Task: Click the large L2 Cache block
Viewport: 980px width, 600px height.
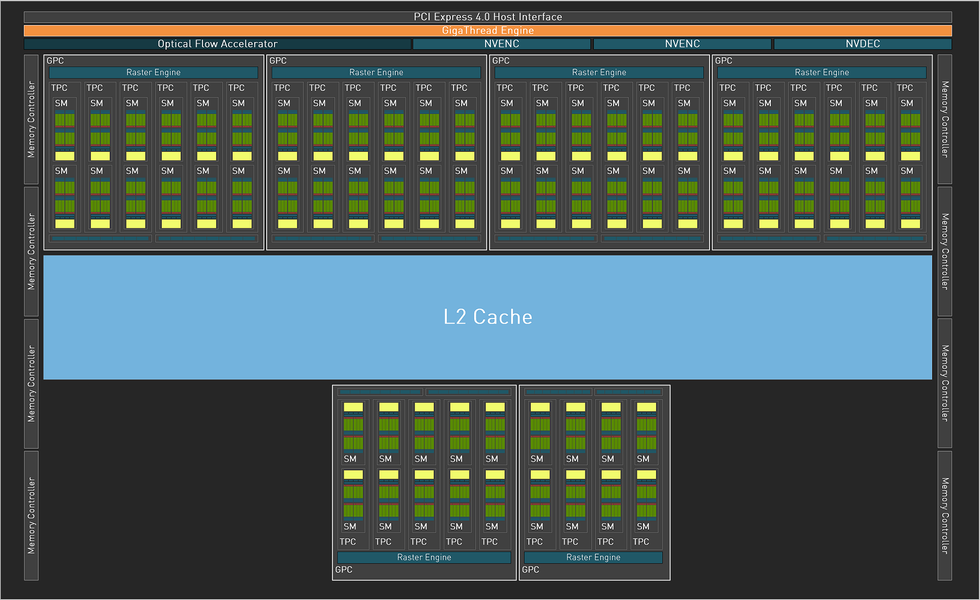Action: (x=488, y=317)
